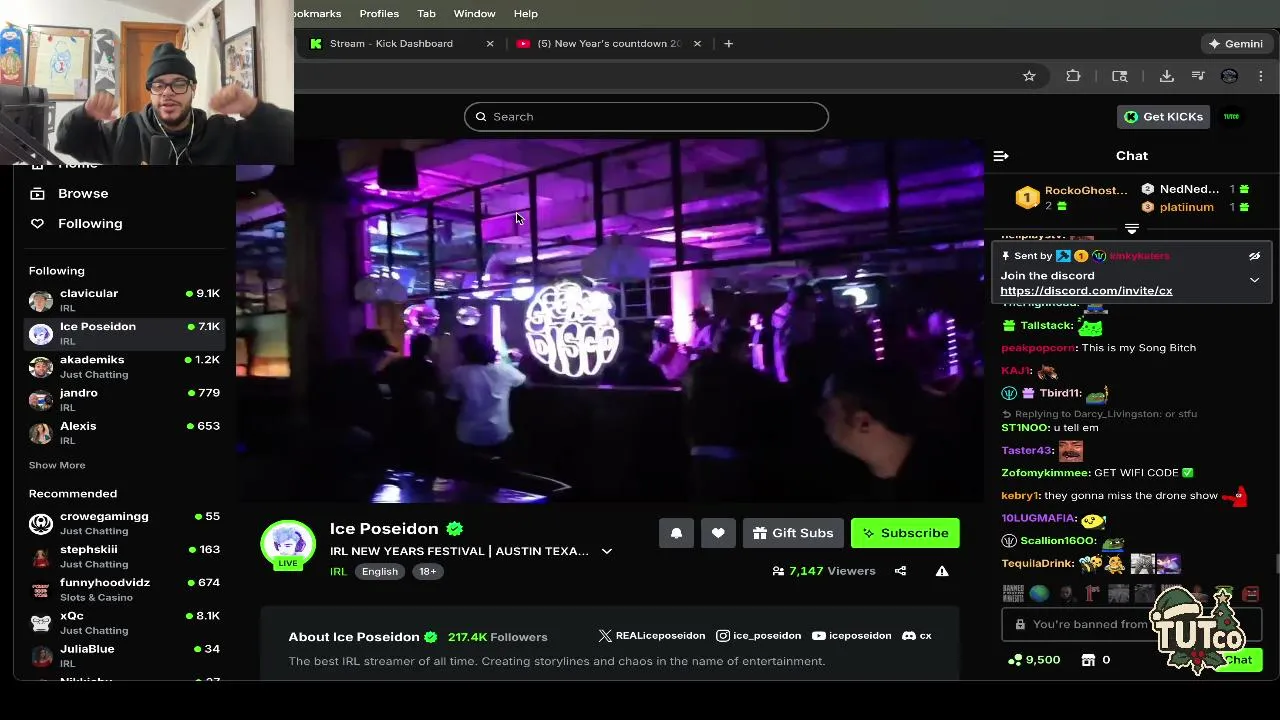Open the media control toolbar icon
Viewport: 1280px width, 720px height.
pyautogui.click(x=1198, y=76)
